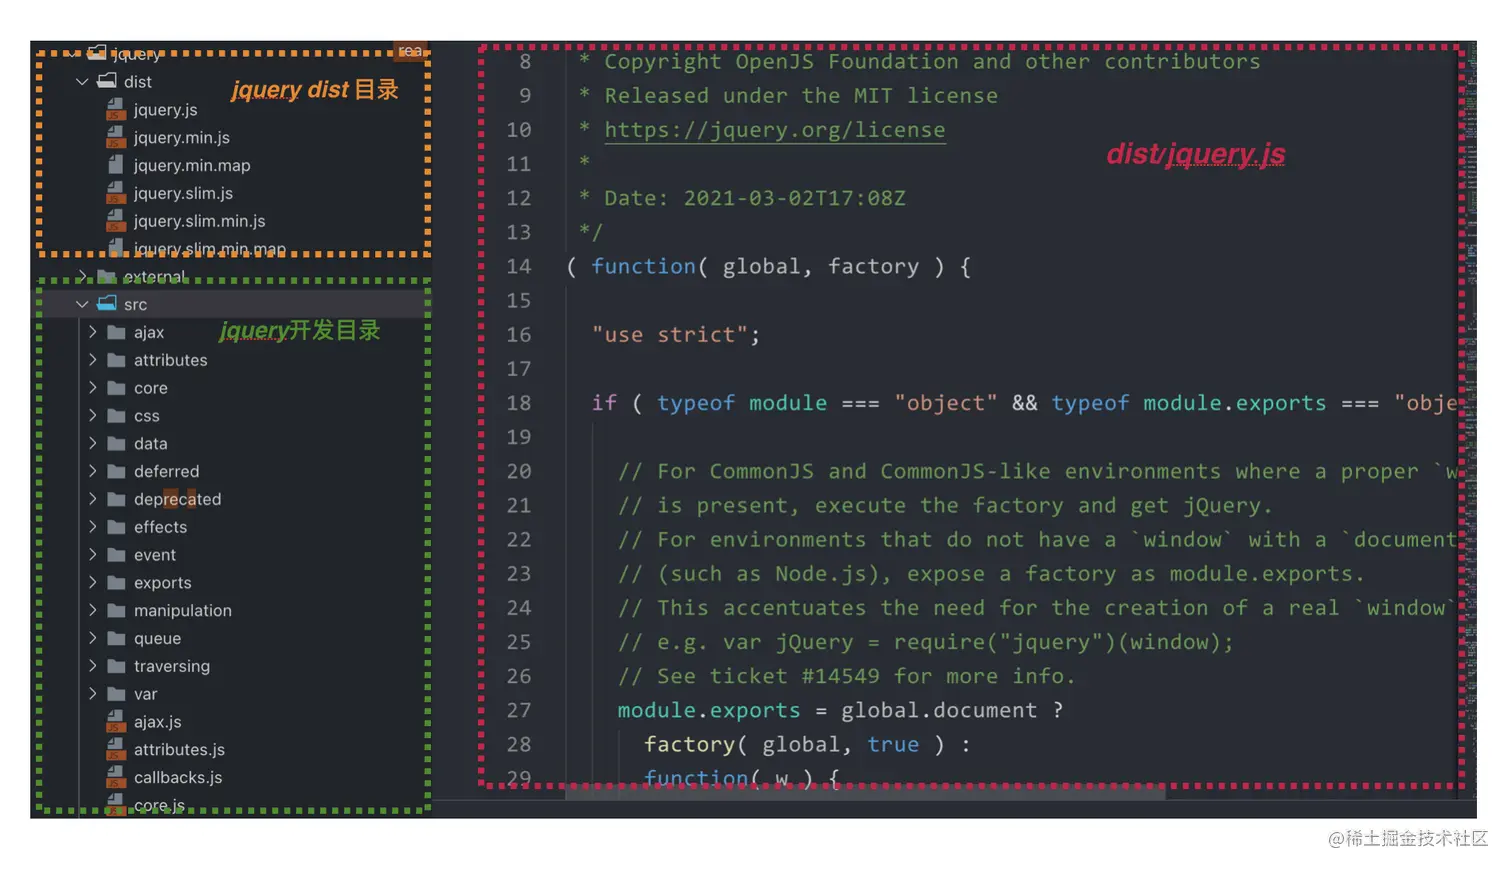Image resolution: width=1512 pixels, height=872 pixels.
Task: Expand the core folder chevron
Action: [x=92, y=388]
